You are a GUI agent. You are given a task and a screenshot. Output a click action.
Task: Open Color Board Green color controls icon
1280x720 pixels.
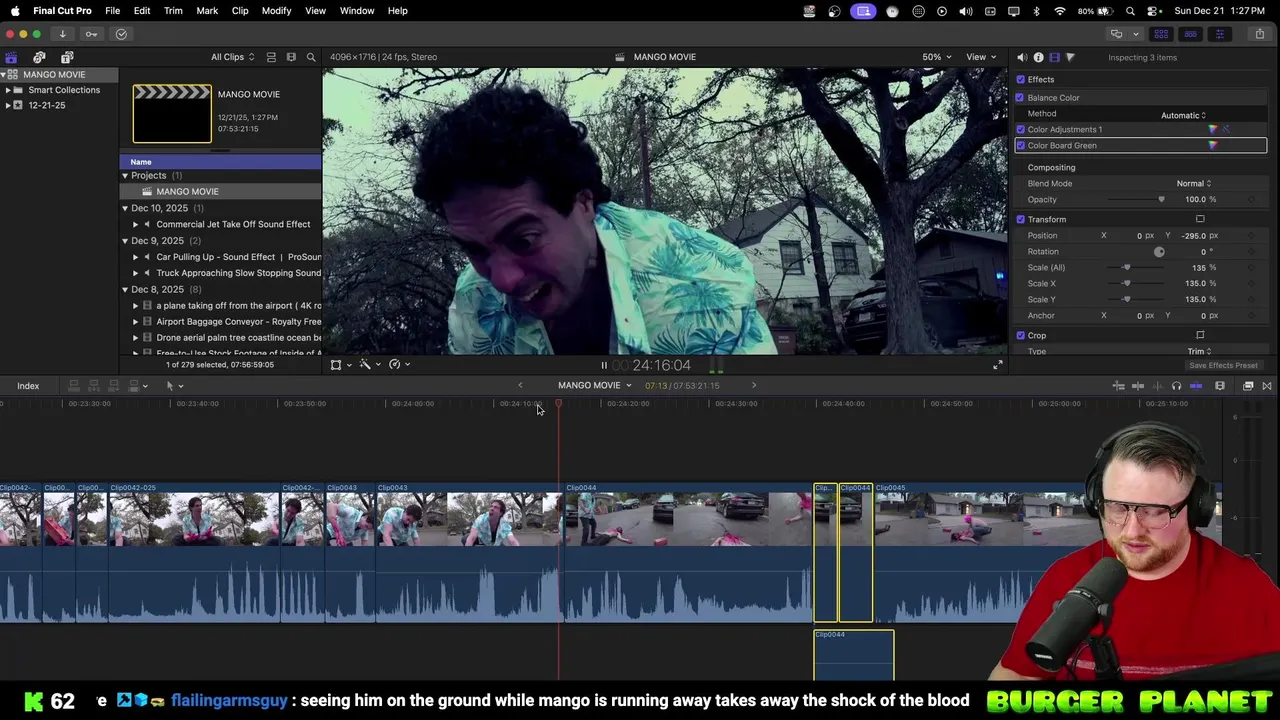pyautogui.click(x=1213, y=146)
